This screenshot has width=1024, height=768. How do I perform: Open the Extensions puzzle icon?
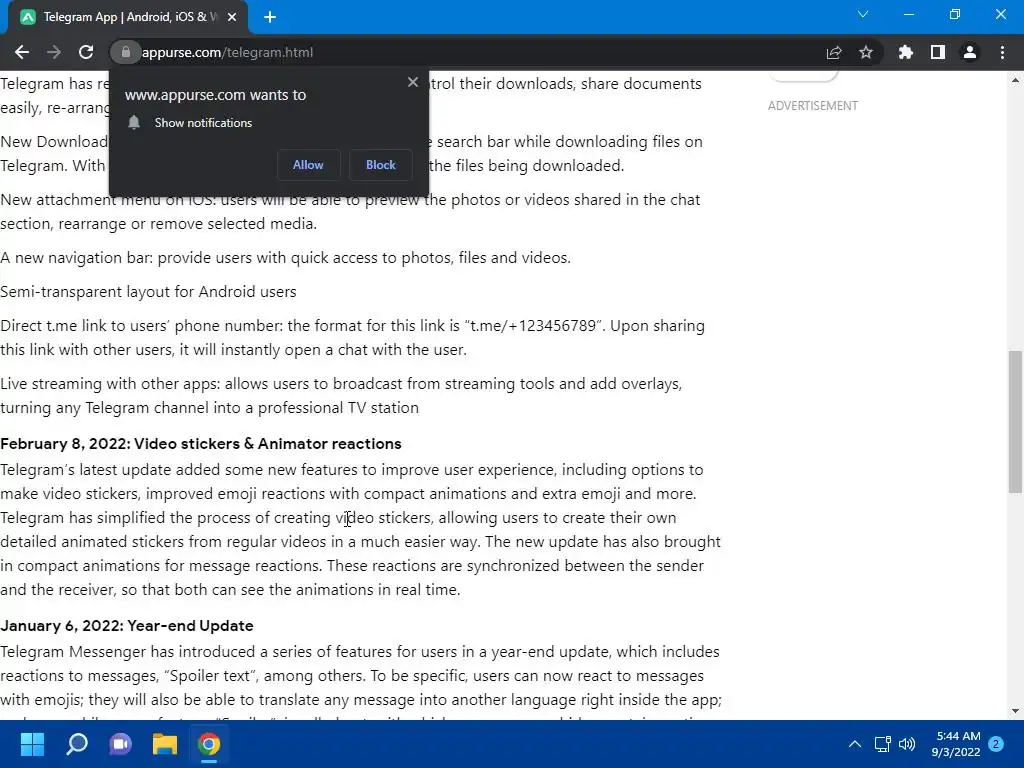[906, 52]
